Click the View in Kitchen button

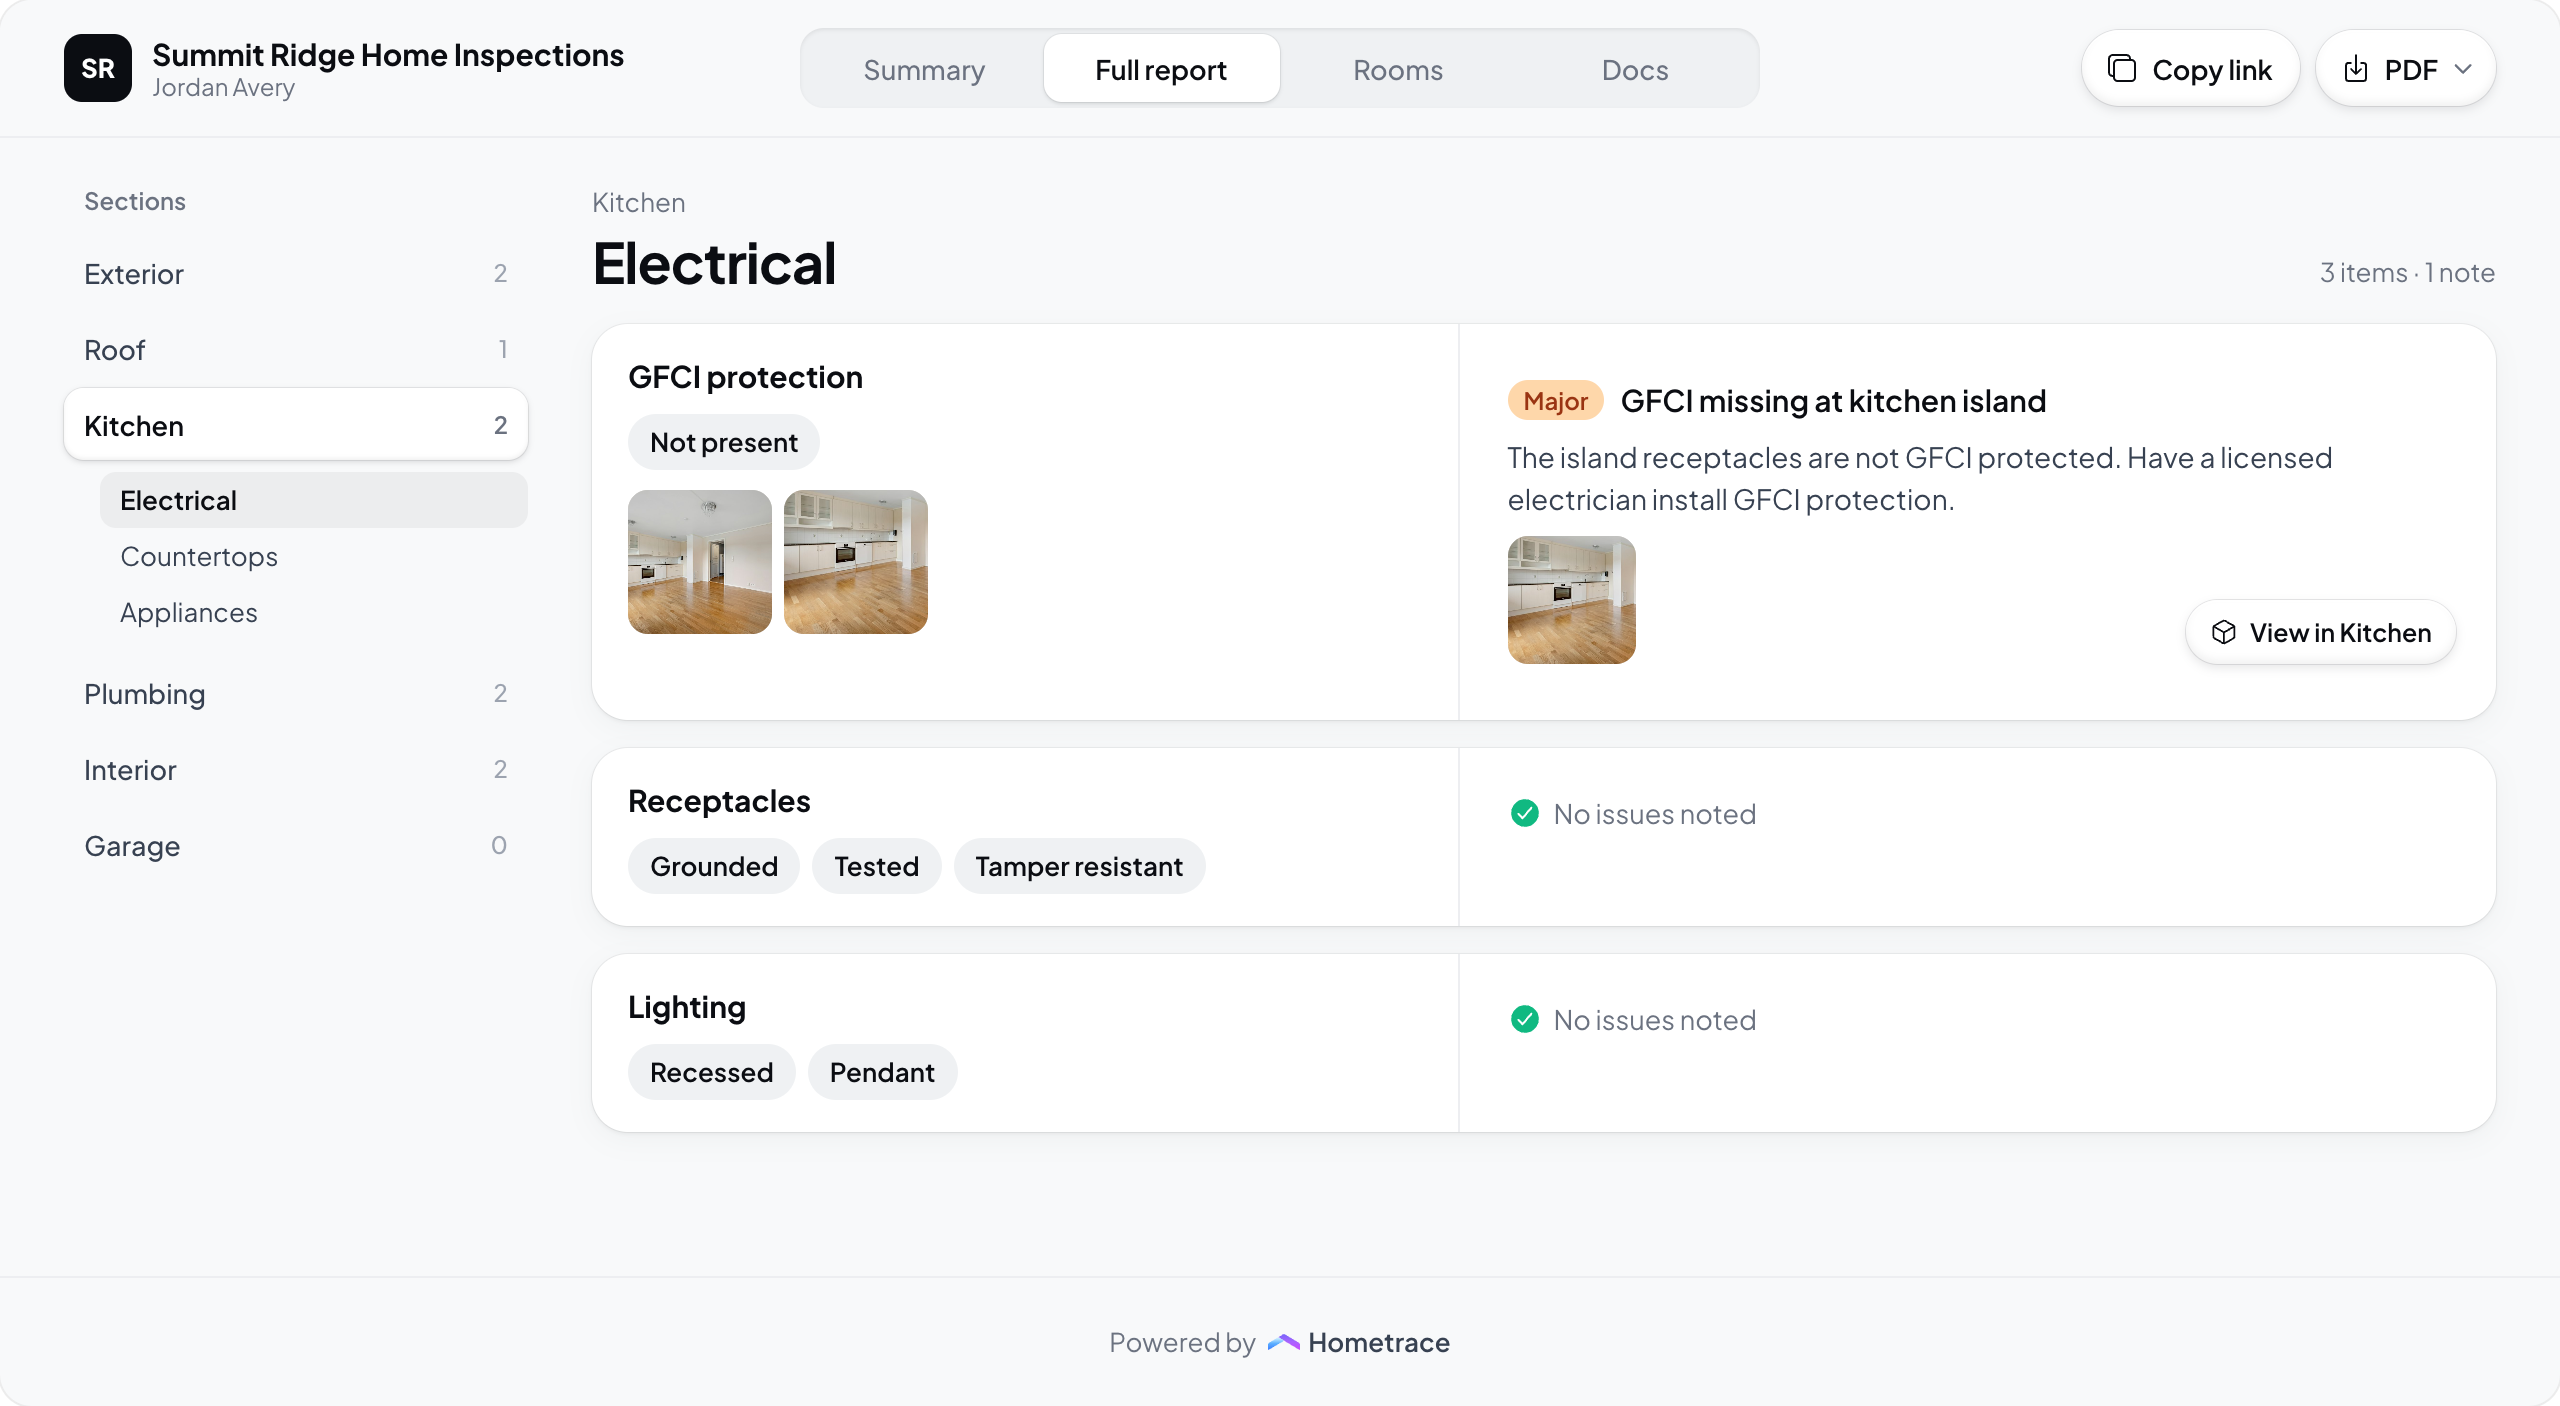tap(2320, 632)
